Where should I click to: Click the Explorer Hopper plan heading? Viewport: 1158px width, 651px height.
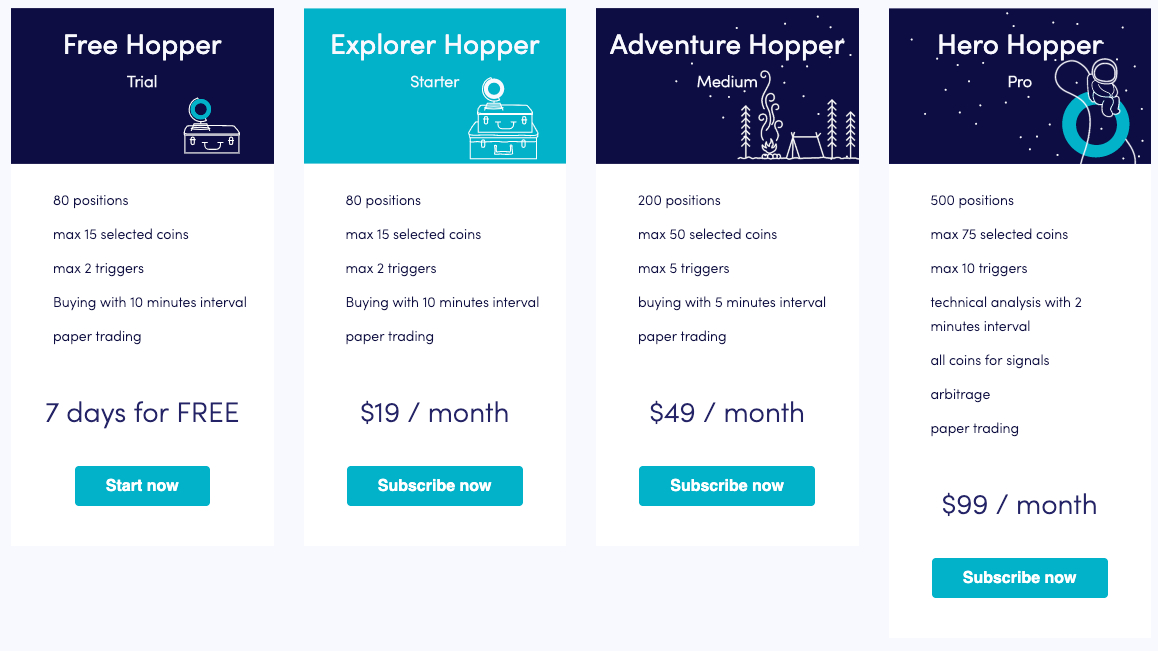click(435, 45)
